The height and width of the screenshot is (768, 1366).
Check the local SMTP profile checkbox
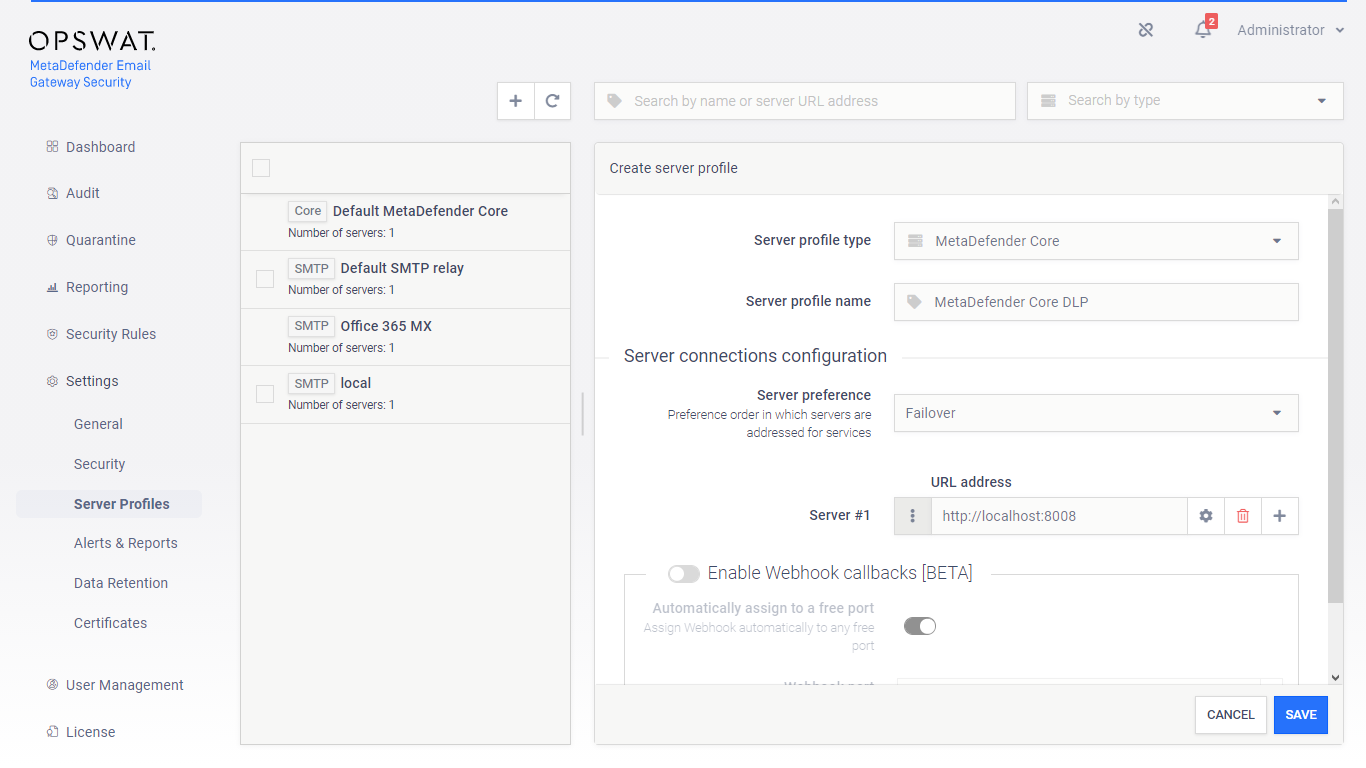click(x=265, y=394)
